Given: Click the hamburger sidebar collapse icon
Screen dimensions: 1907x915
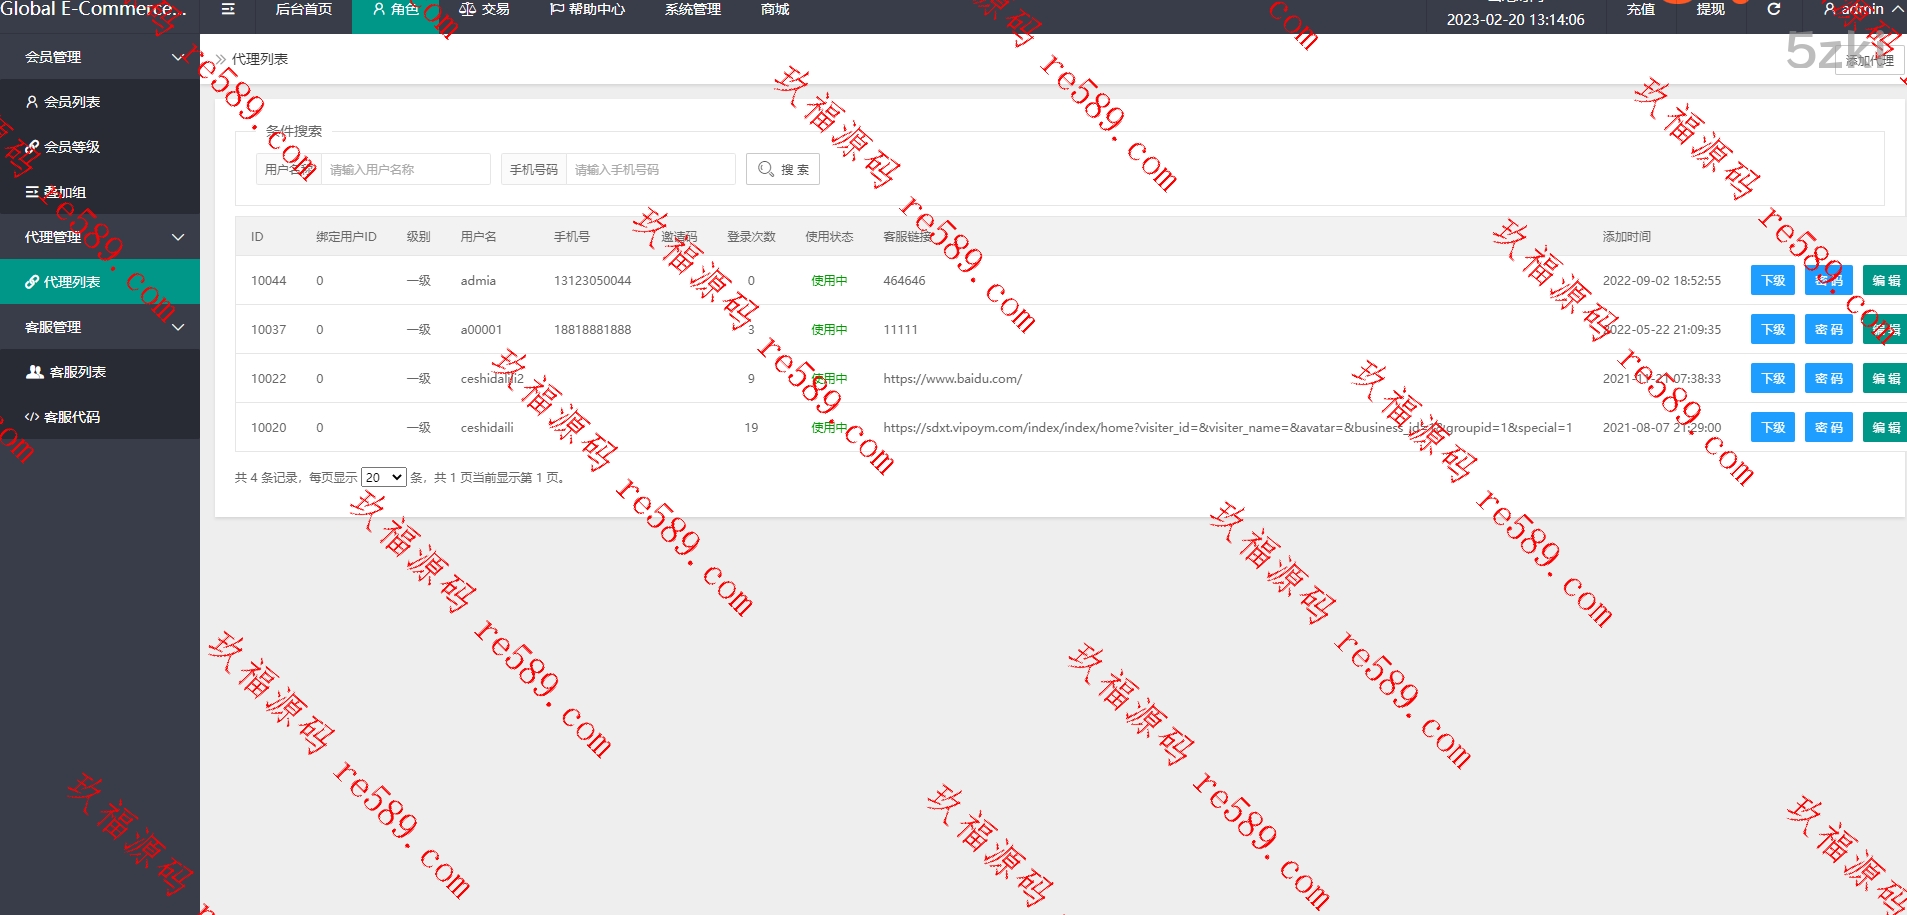Looking at the screenshot, I should tap(228, 9).
